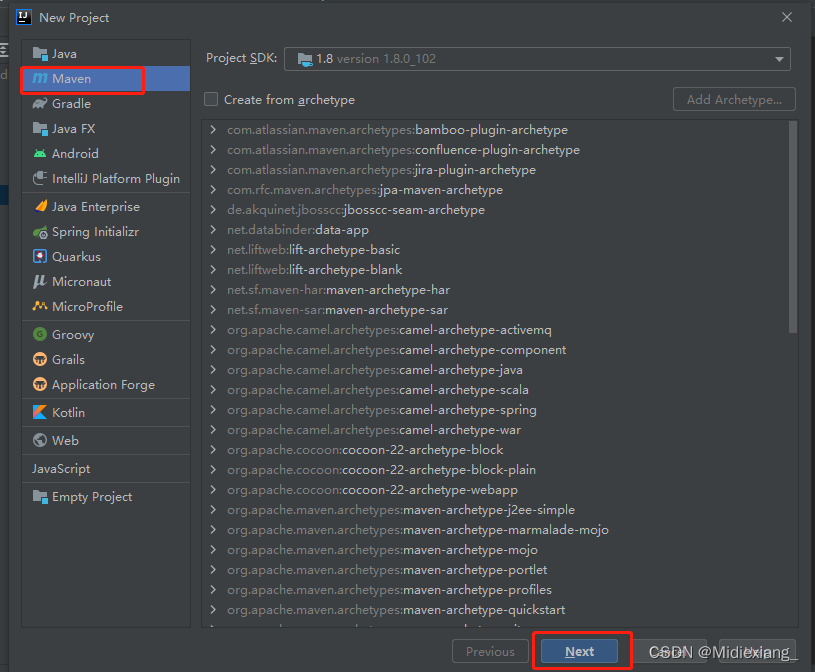This screenshot has width=815, height=672.
Task: Click the IntelliJ IDEA logo in title bar
Action: 24,17
